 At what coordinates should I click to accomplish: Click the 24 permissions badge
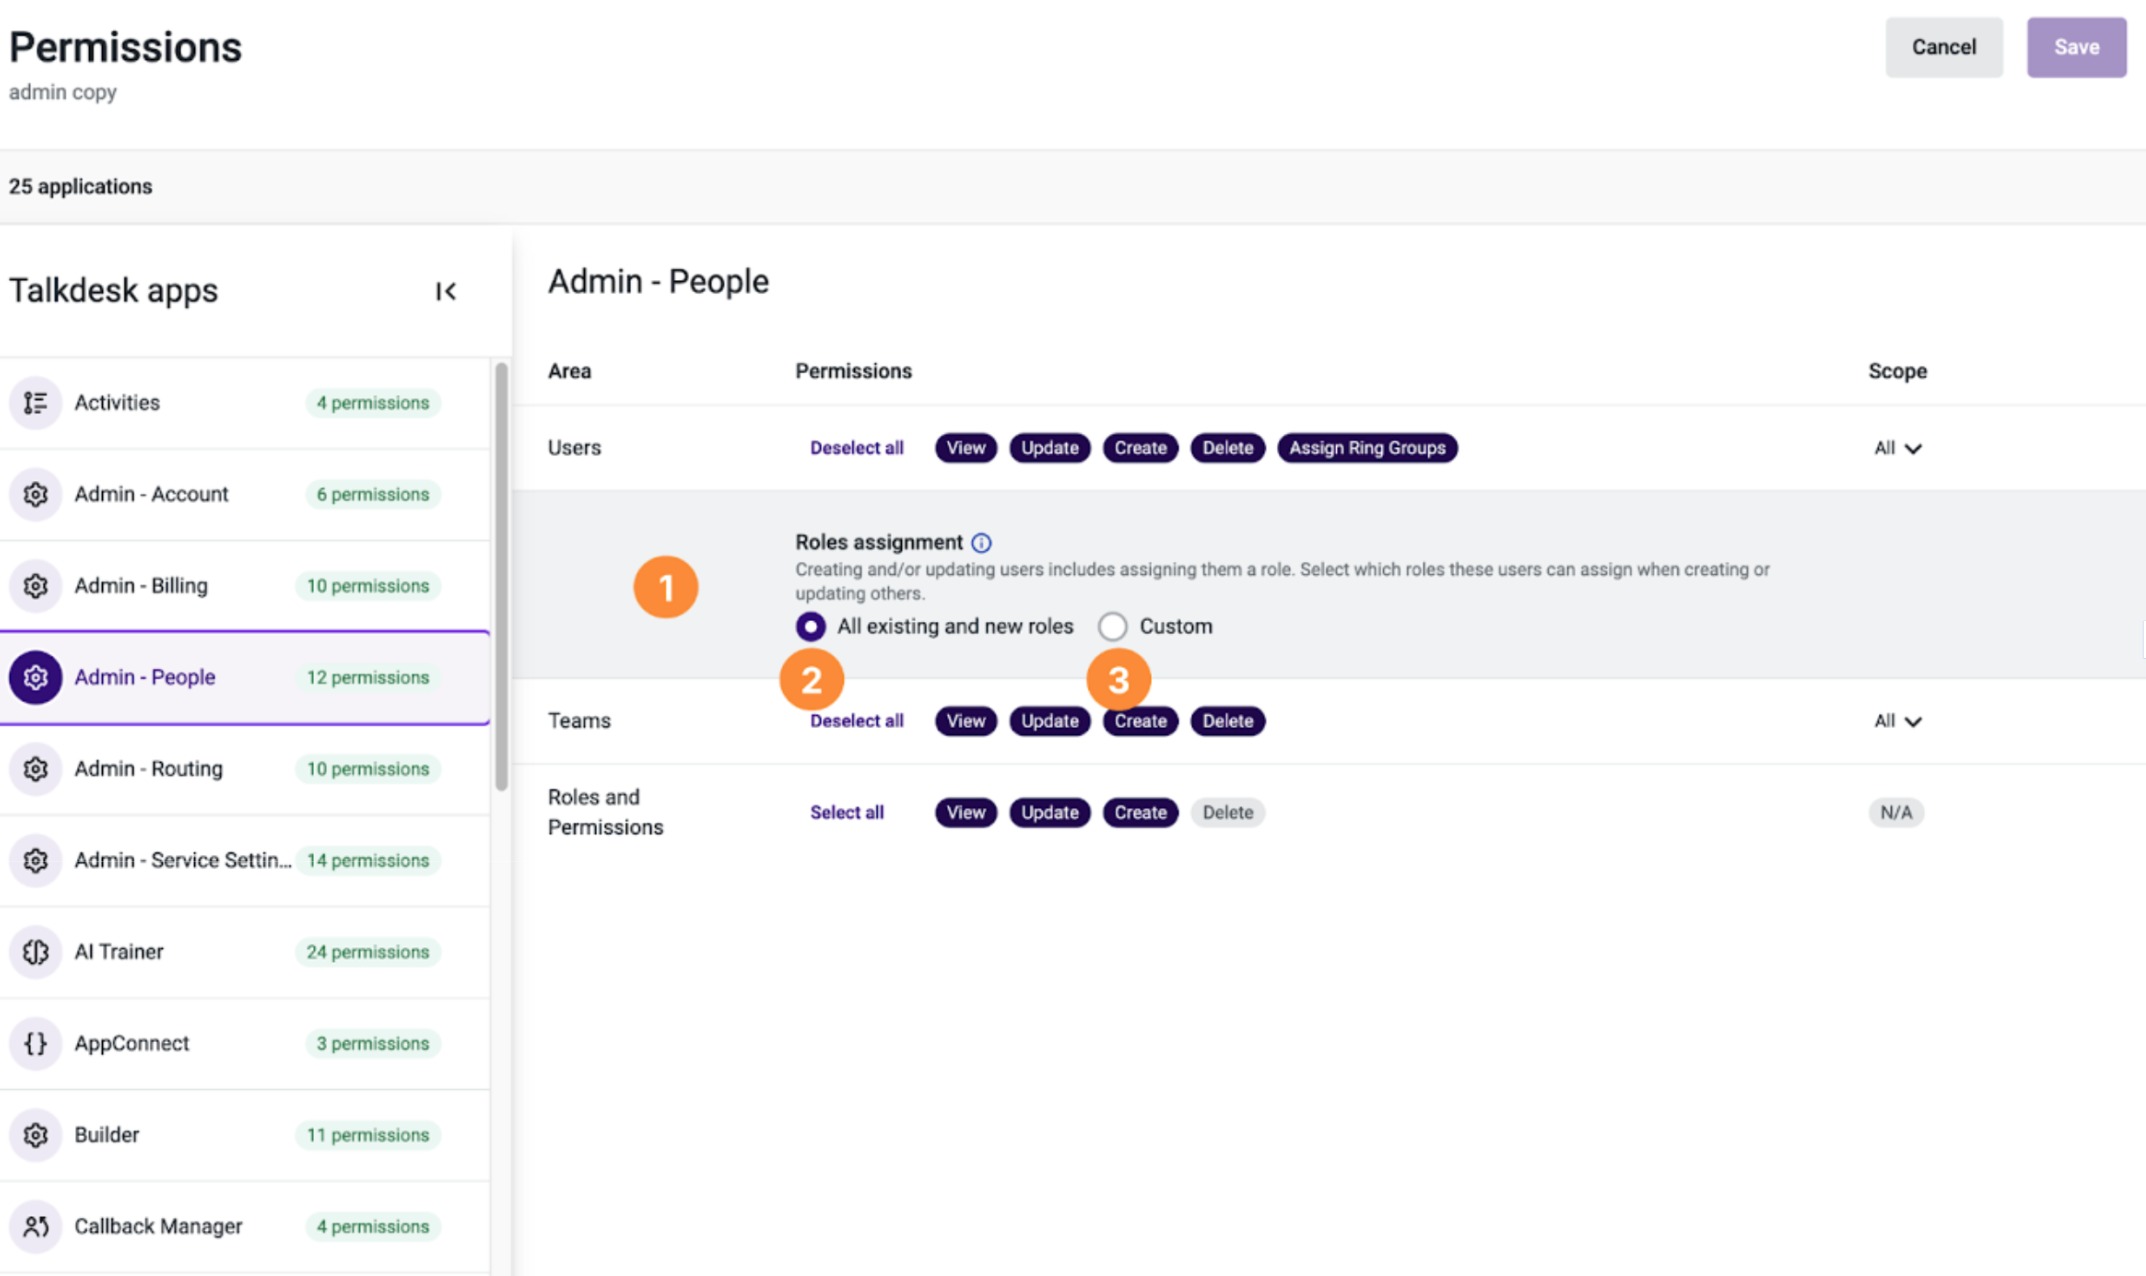(x=367, y=952)
